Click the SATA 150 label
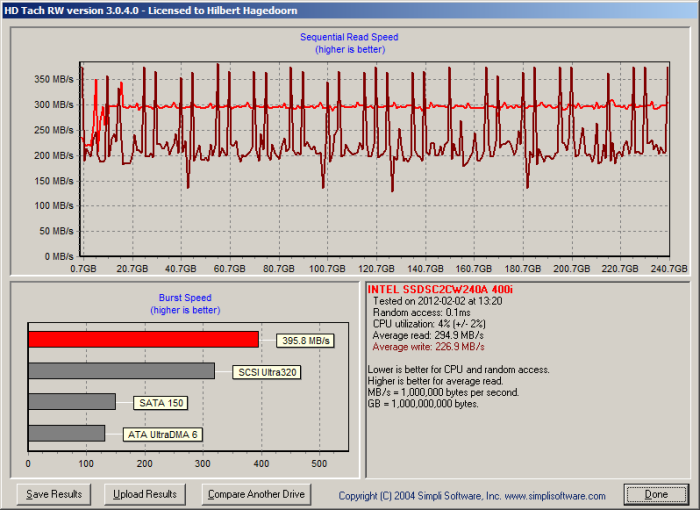Image resolution: width=700 pixels, height=510 pixels. point(160,403)
